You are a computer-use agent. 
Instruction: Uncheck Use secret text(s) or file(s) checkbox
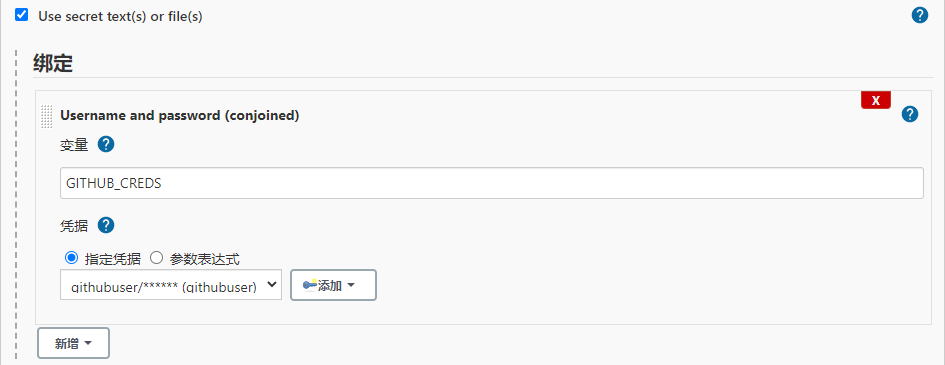click(x=22, y=15)
